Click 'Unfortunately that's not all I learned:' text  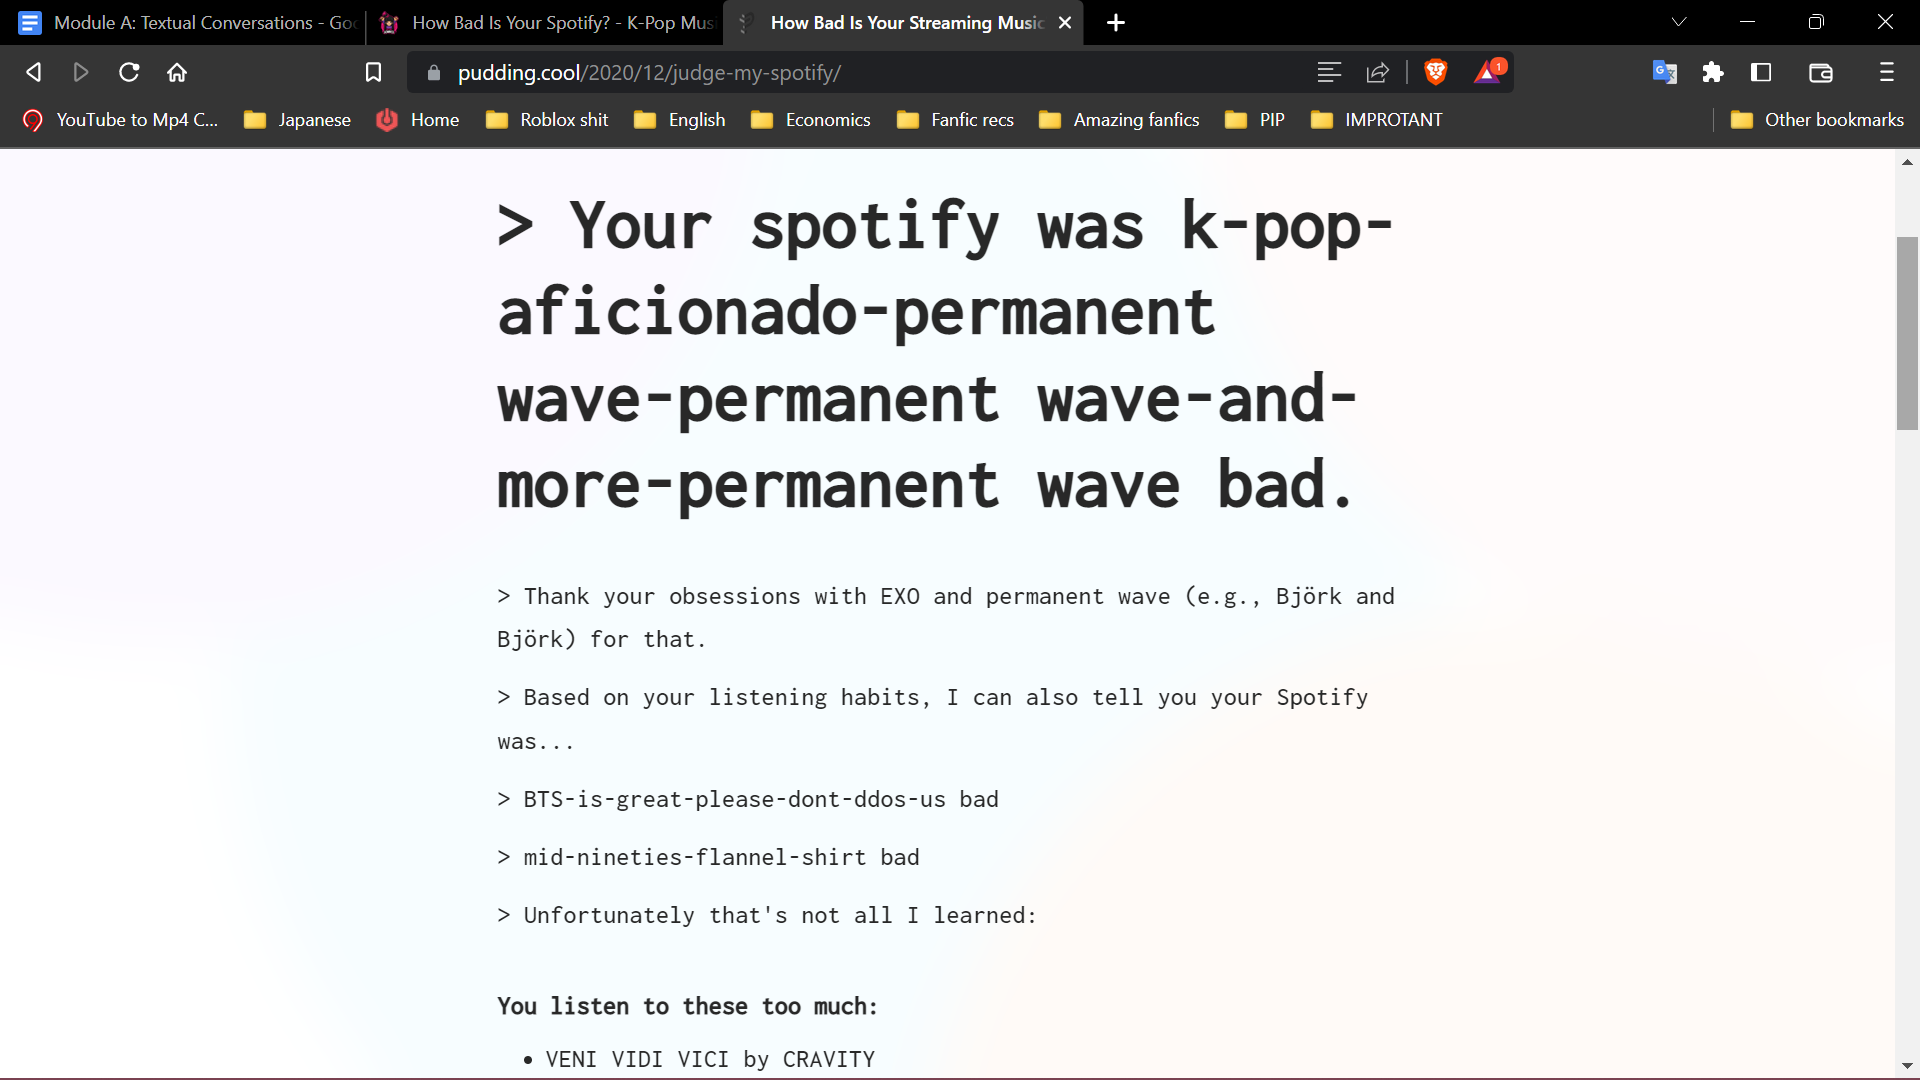coord(767,915)
